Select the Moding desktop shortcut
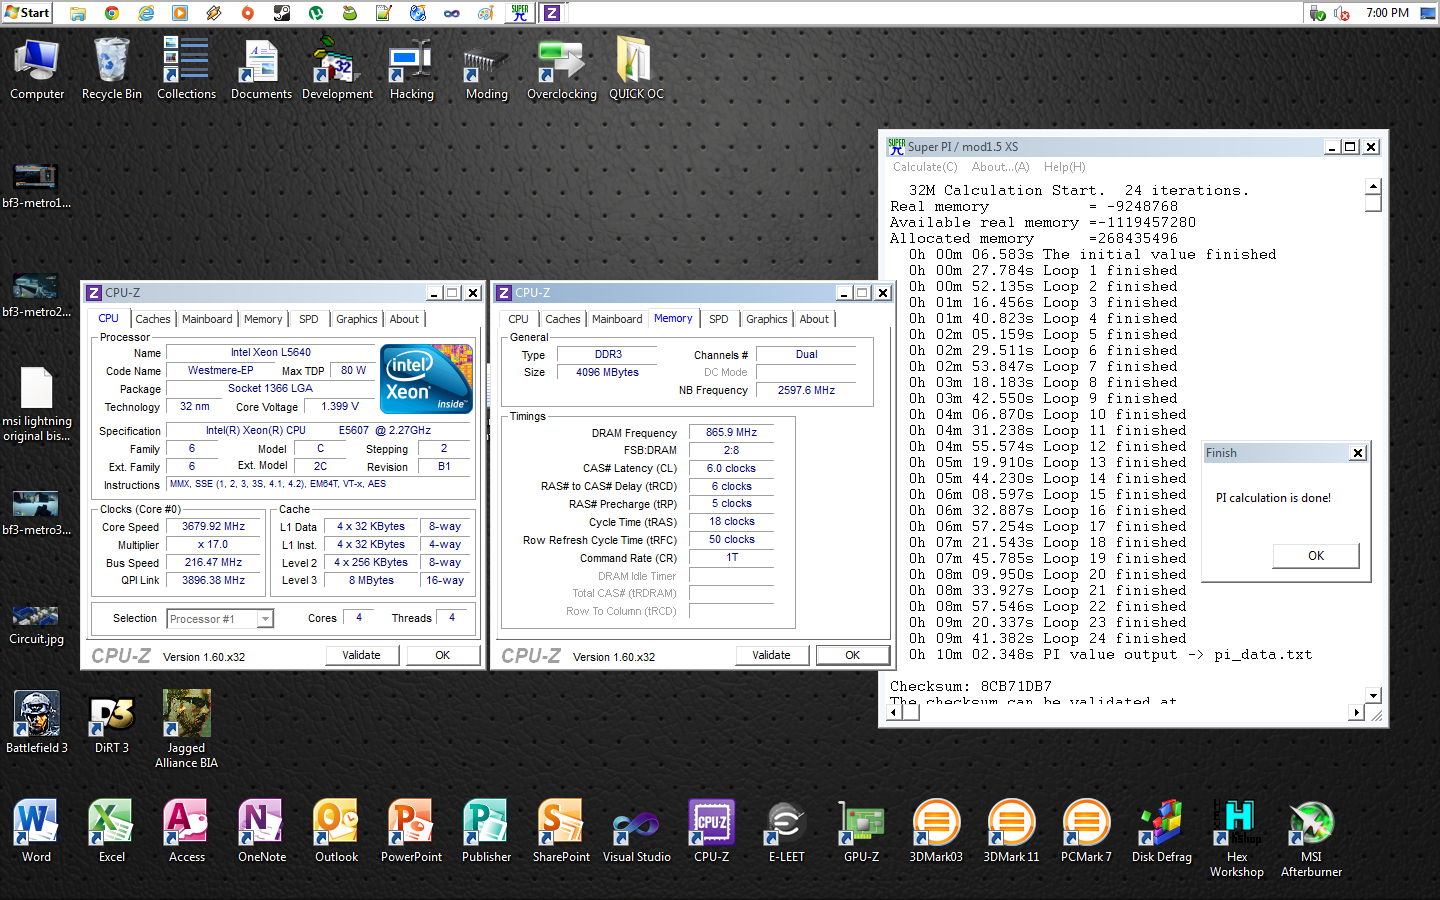The width and height of the screenshot is (1440, 900). 487,69
